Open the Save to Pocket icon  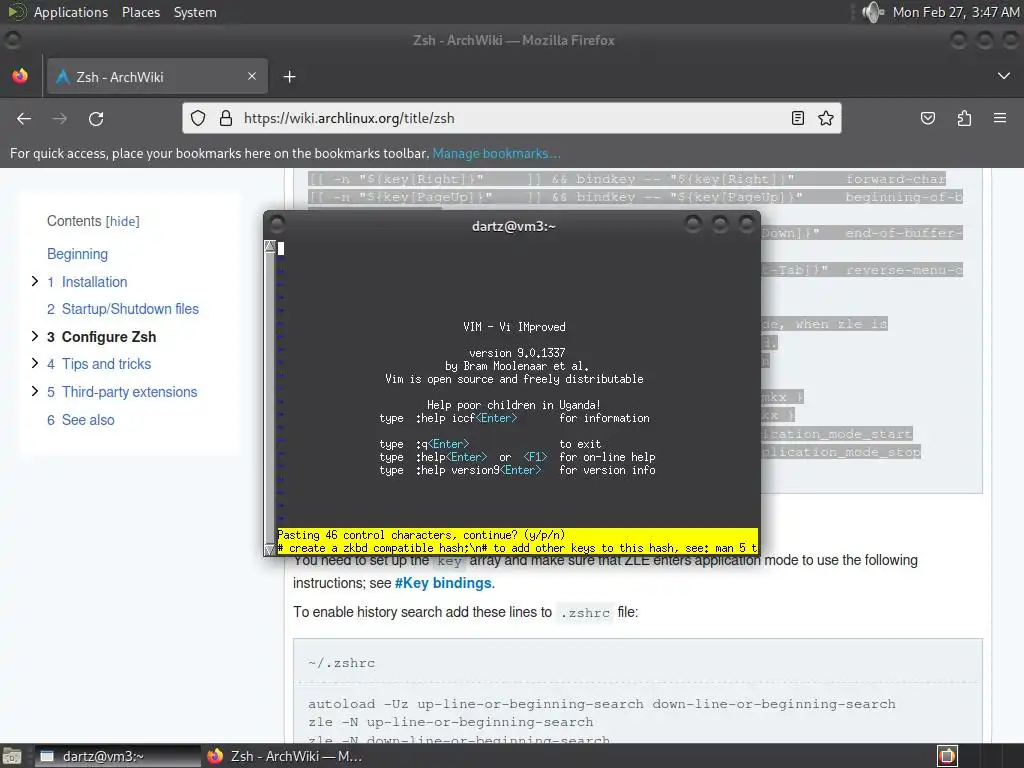tap(927, 118)
